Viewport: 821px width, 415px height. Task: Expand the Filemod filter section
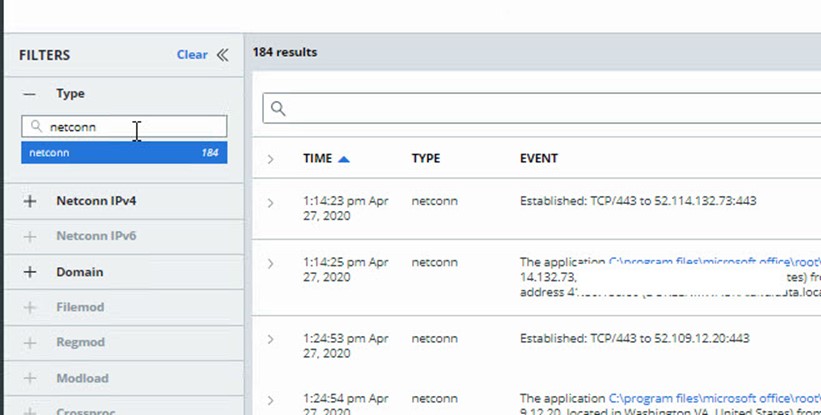point(30,308)
